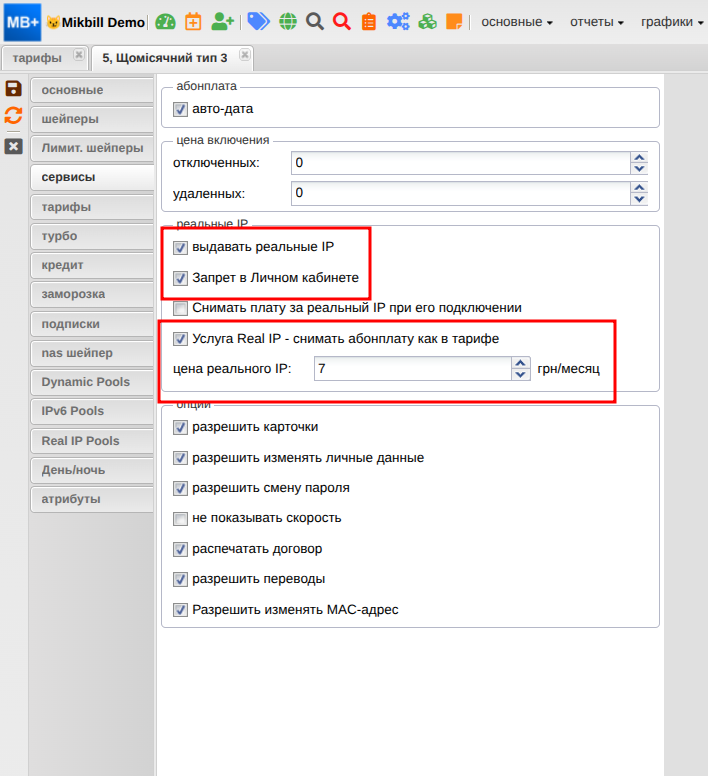Increase удаленных value with up arrow
Screen dimensions: 708x776
click(639, 188)
